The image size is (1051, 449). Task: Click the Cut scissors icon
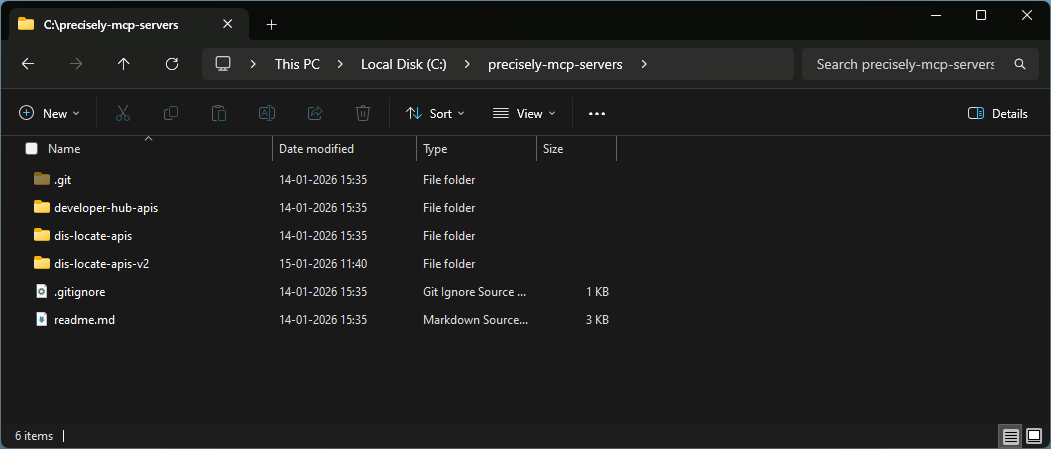click(x=123, y=114)
